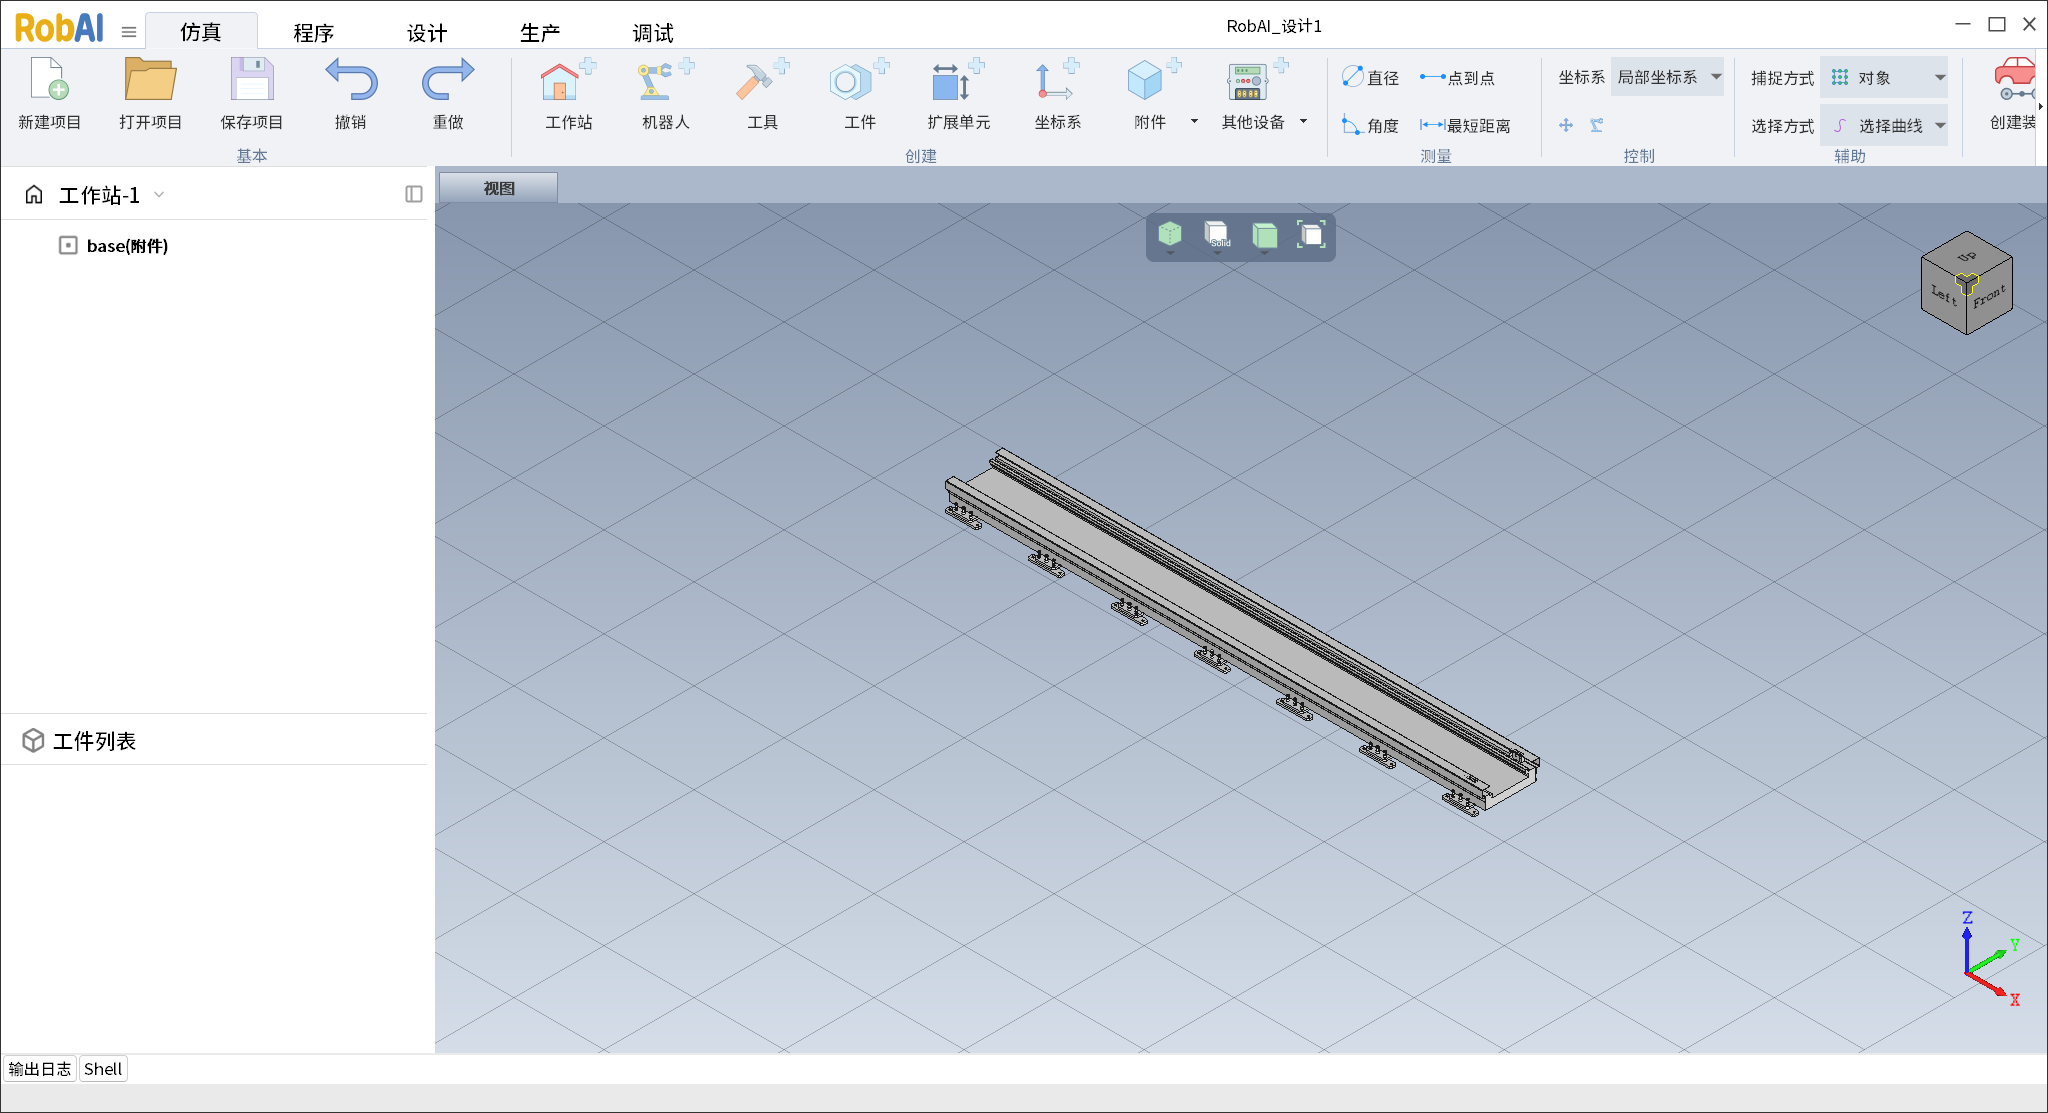Viewport: 2048px width, 1113px height.
Task: Click the 工作站-1 home icon
Action: click(x=34, y=195)
